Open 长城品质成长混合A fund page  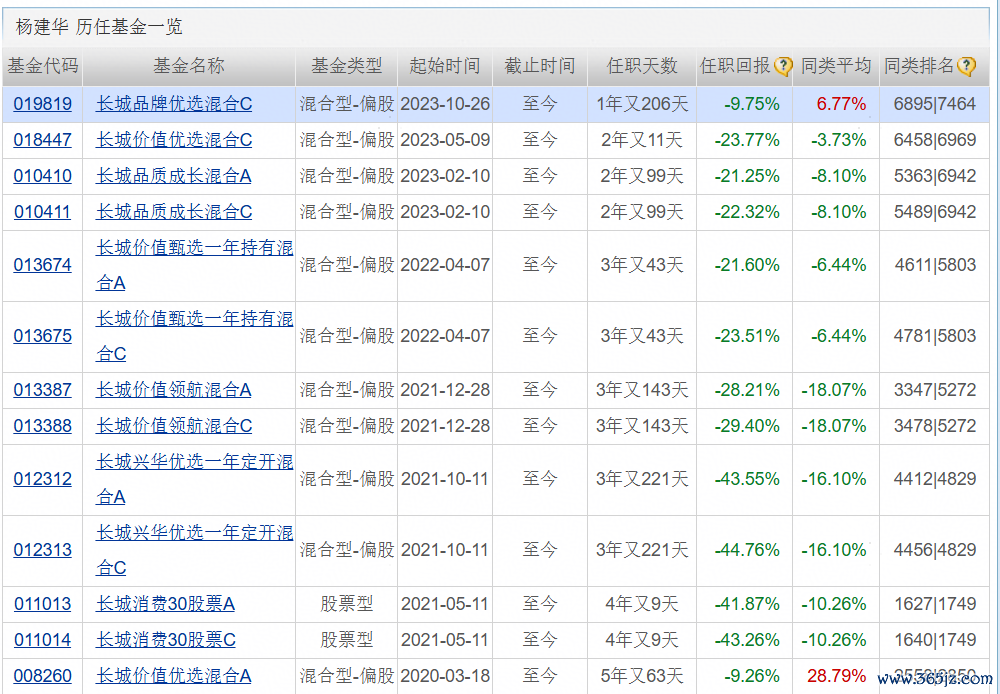coord(173,176)
